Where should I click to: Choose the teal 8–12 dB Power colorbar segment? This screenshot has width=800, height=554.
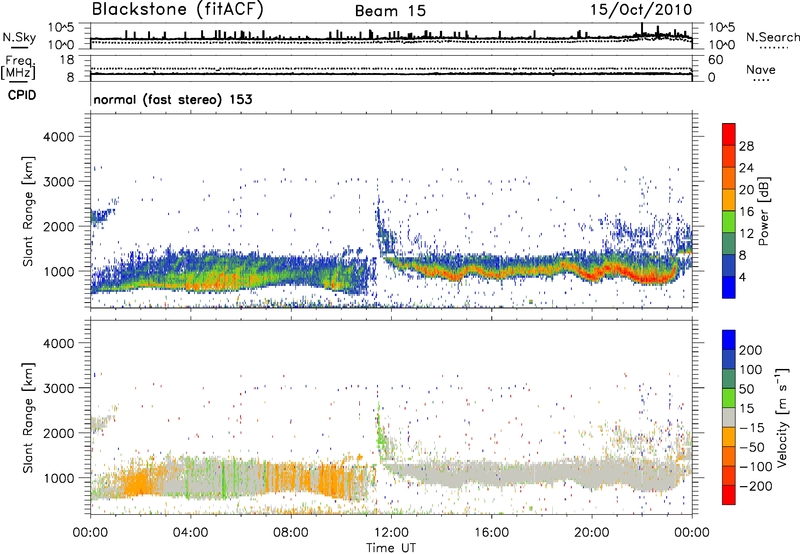point(729,244)
